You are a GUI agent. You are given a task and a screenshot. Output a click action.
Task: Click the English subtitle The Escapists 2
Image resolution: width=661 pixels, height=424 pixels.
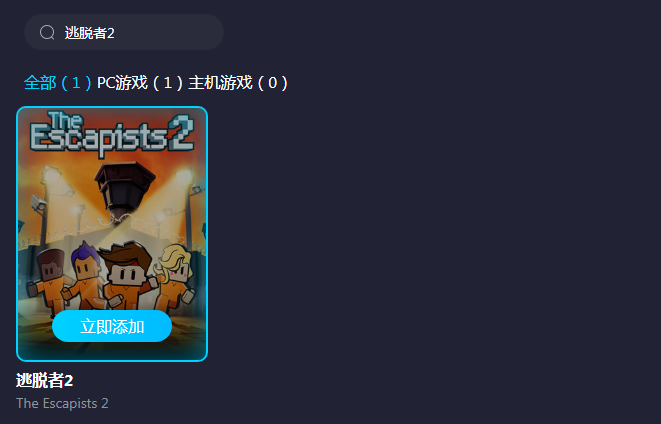62,404
